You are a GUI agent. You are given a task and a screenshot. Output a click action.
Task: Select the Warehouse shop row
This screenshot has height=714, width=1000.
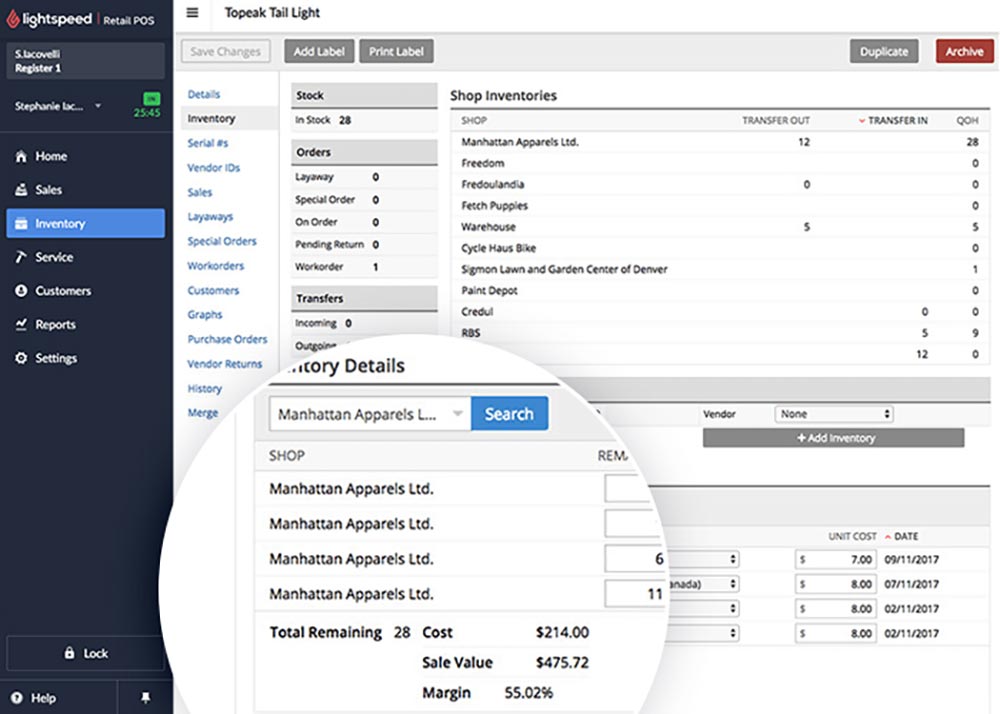(720, 227)
